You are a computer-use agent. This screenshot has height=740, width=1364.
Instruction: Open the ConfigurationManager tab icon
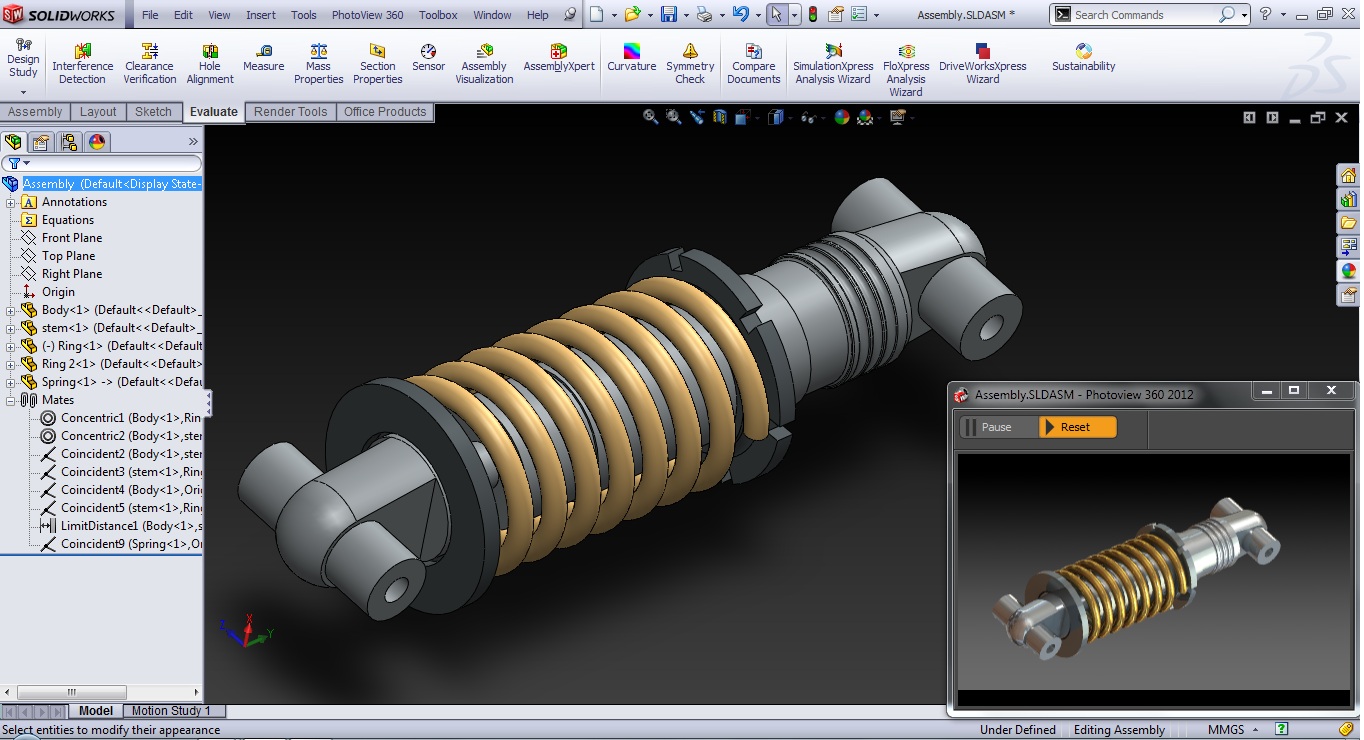(x=69, y=142)
